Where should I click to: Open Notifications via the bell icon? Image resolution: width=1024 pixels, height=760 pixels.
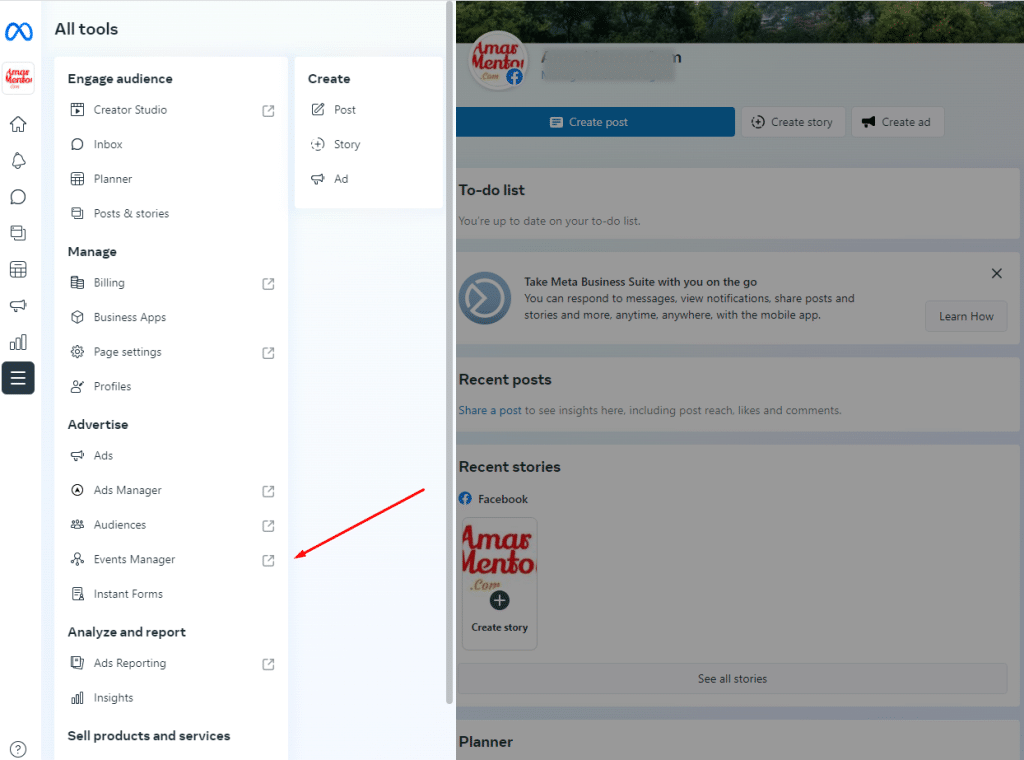[x=18, y=160]
